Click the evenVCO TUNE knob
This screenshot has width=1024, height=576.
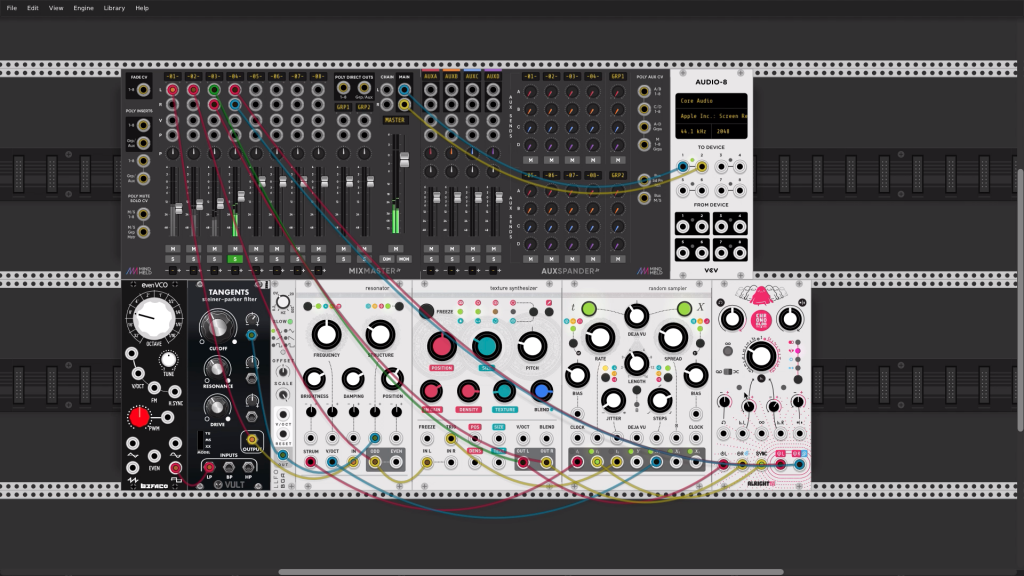[x=168, y=360]
